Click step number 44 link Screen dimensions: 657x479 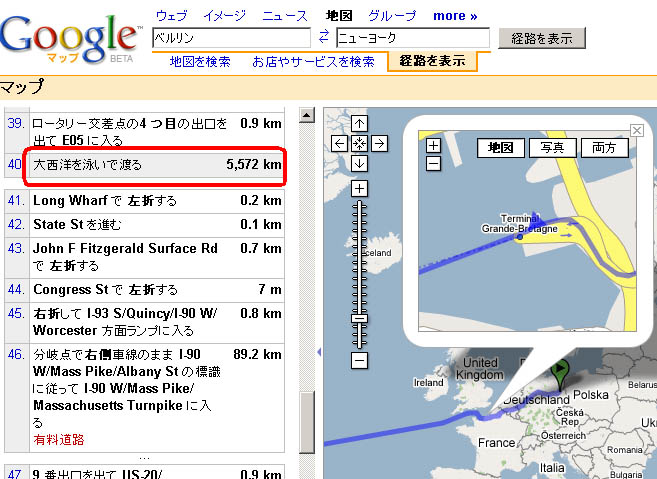tap(16, 289)
